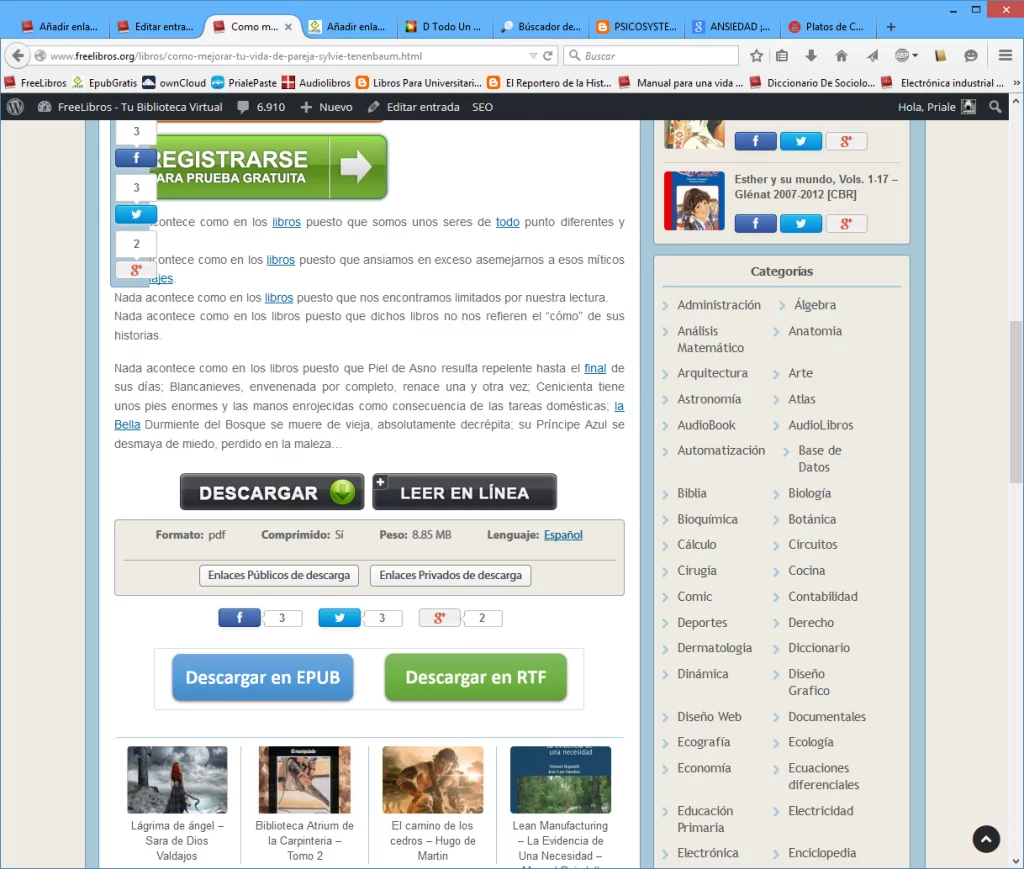Click the DESCARGAR button
This screenshot has width=1024, height=869.
271,492
